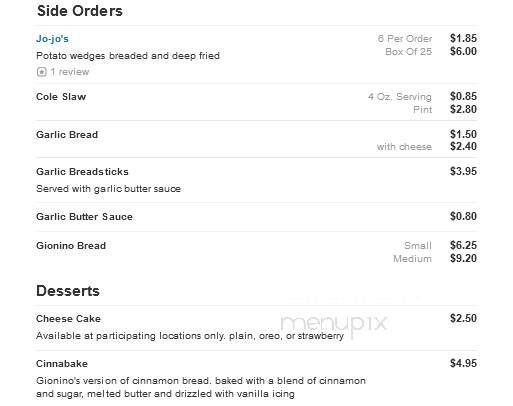Click the $9.20 Medium Gionino Bread price
Image resolution: width=513 pixels, height=406 pixels.
click(x=463, y=258)
